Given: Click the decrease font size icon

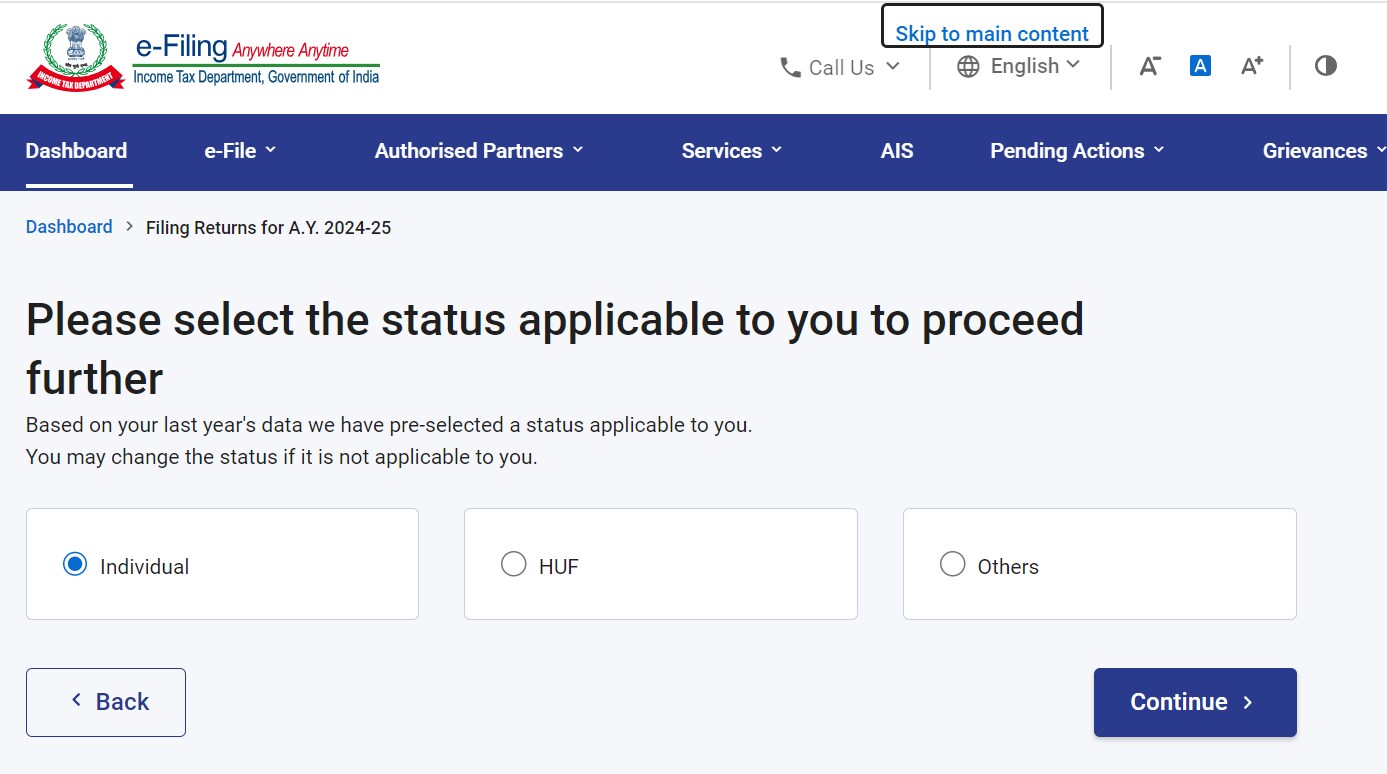Looking at the screenshot, I should pyautogui.click(x=1150, y=66).
